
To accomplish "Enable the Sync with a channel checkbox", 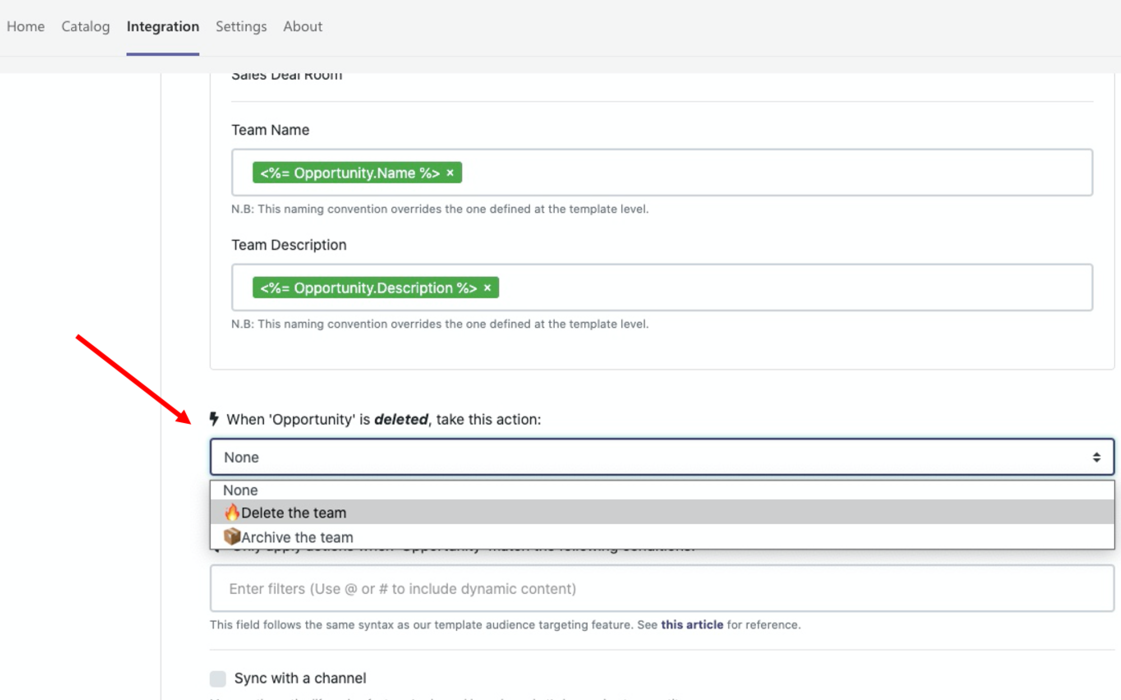I will click(218, 679).
